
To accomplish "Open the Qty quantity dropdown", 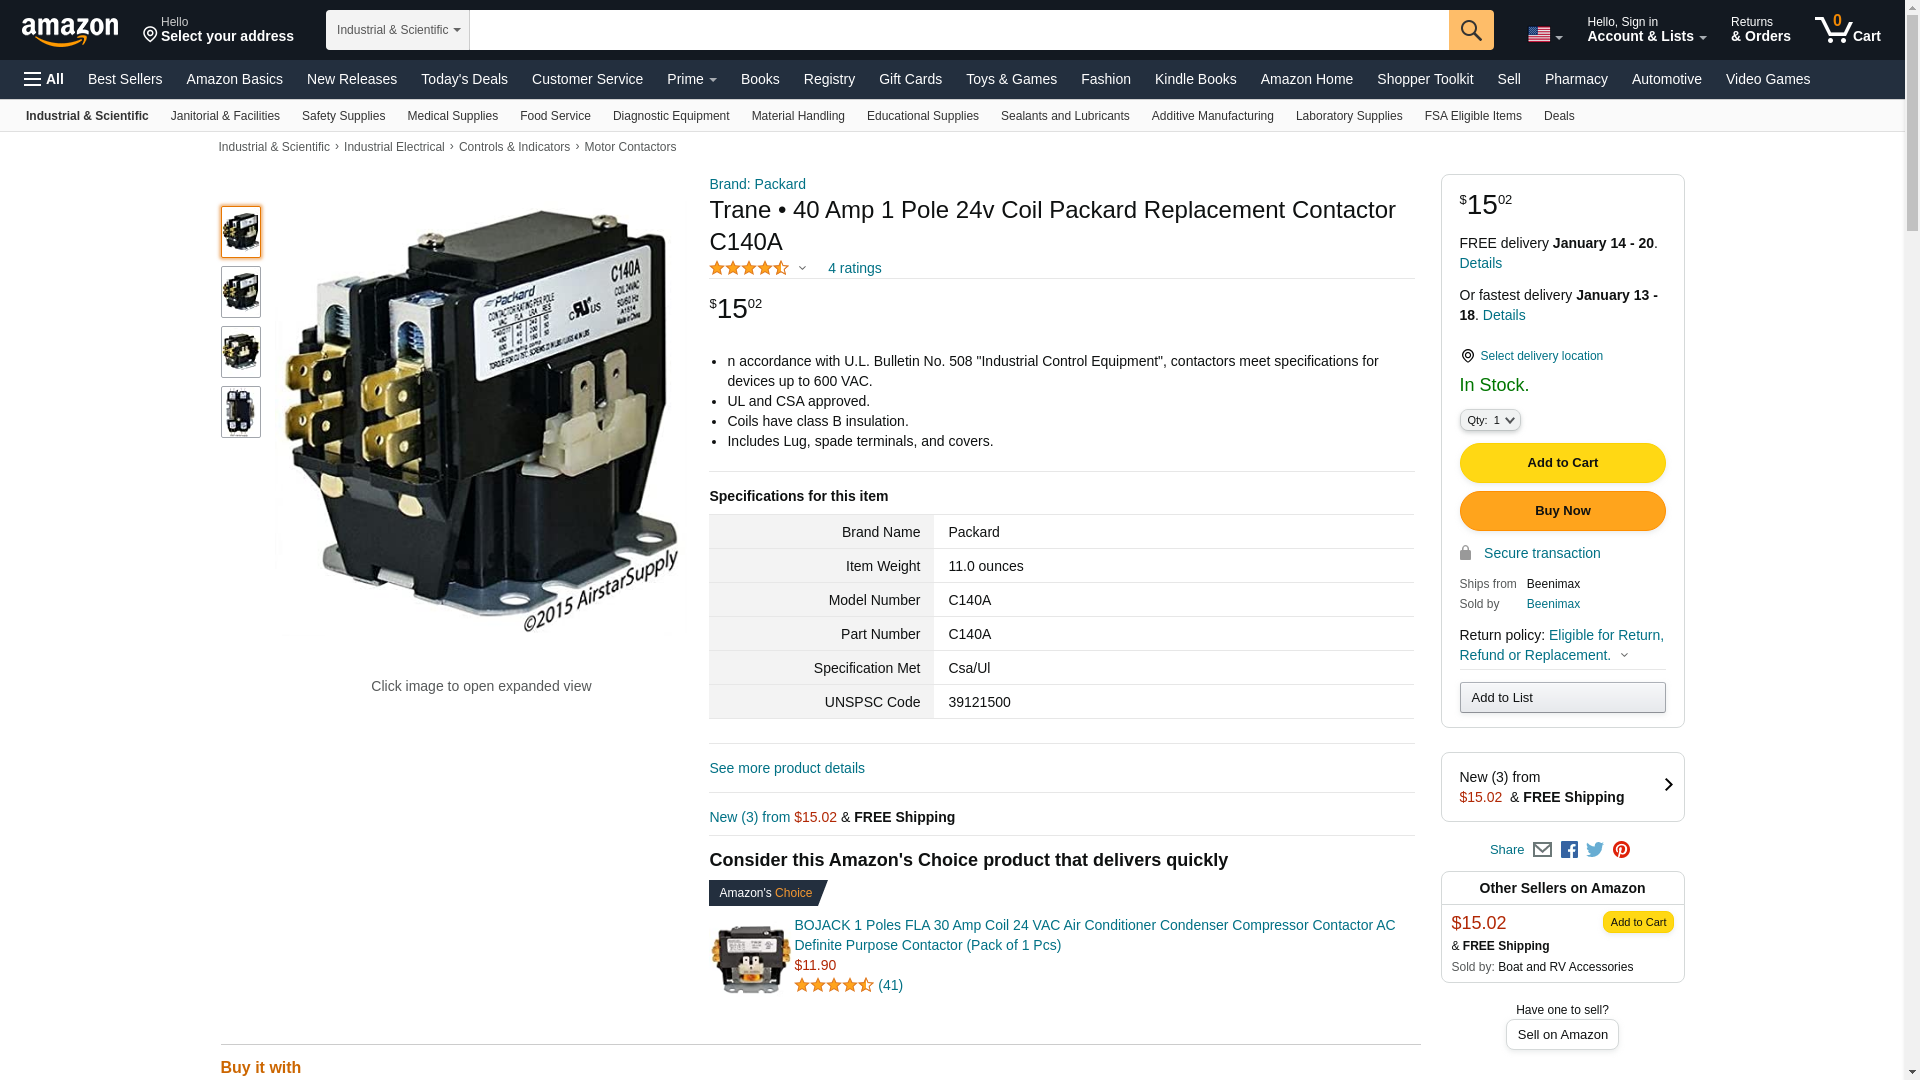I will coord(1490,421).
